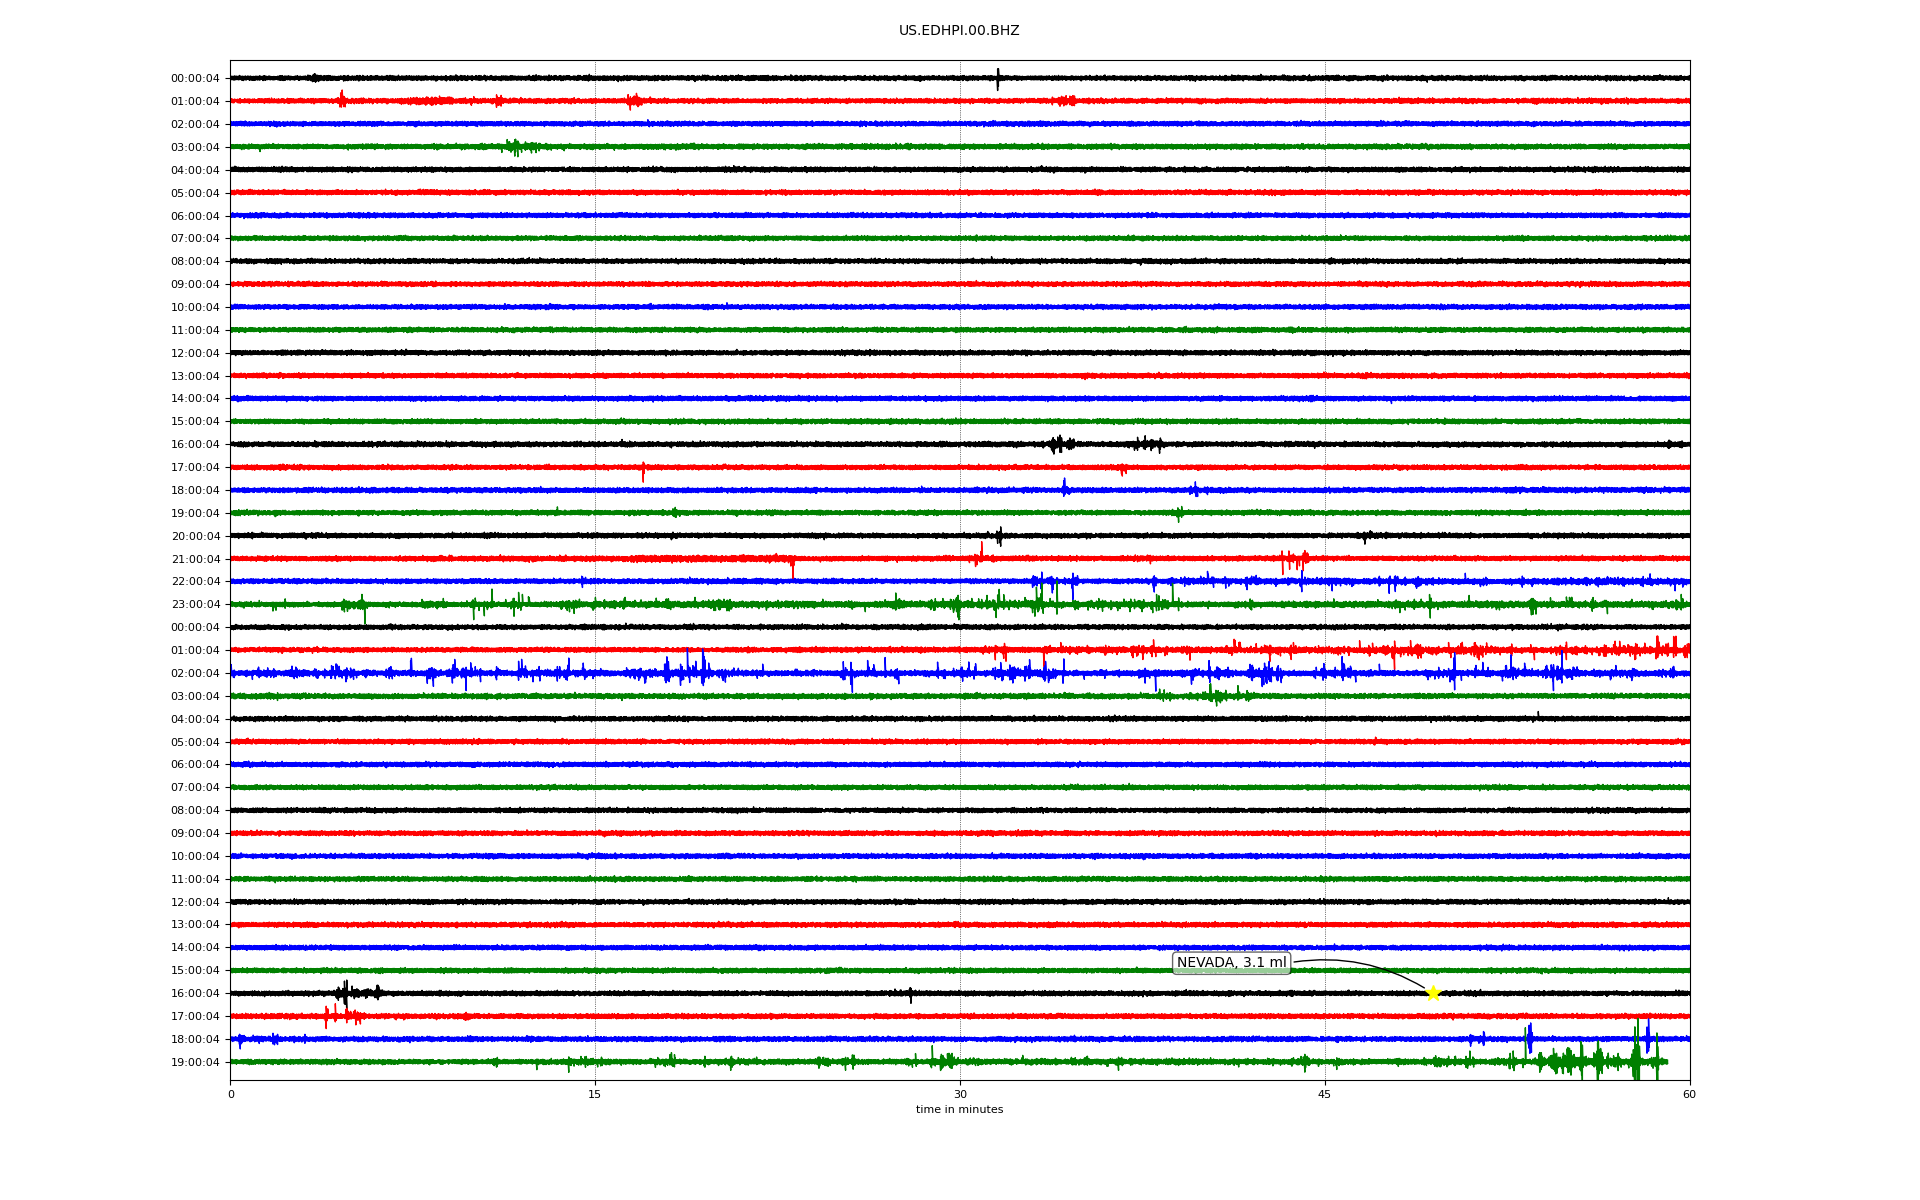Click the 12:00:04 label in the upper half
1920x1200 pixels.
[195, 354]
